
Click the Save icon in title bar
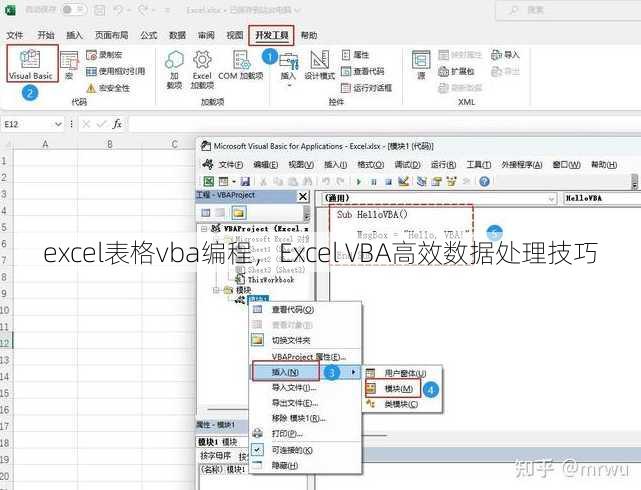point(99,9)
